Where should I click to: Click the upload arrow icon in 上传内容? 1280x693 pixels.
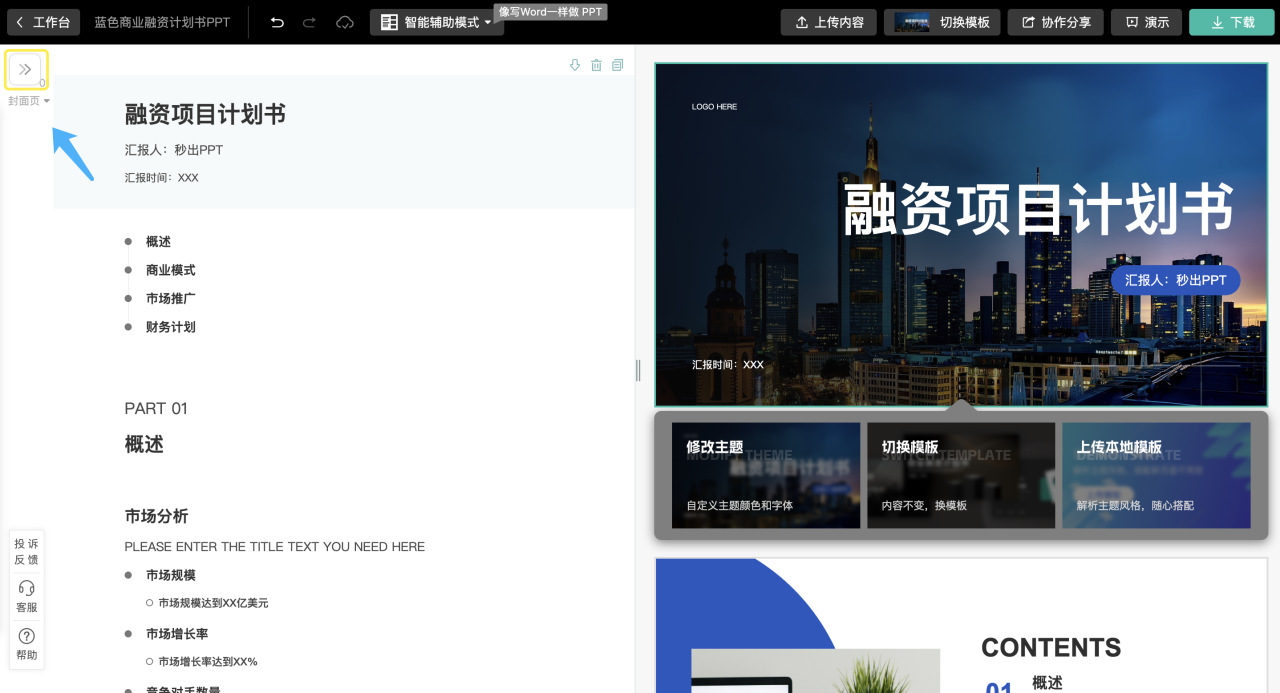pyautogui.click(x=802, y=22)
